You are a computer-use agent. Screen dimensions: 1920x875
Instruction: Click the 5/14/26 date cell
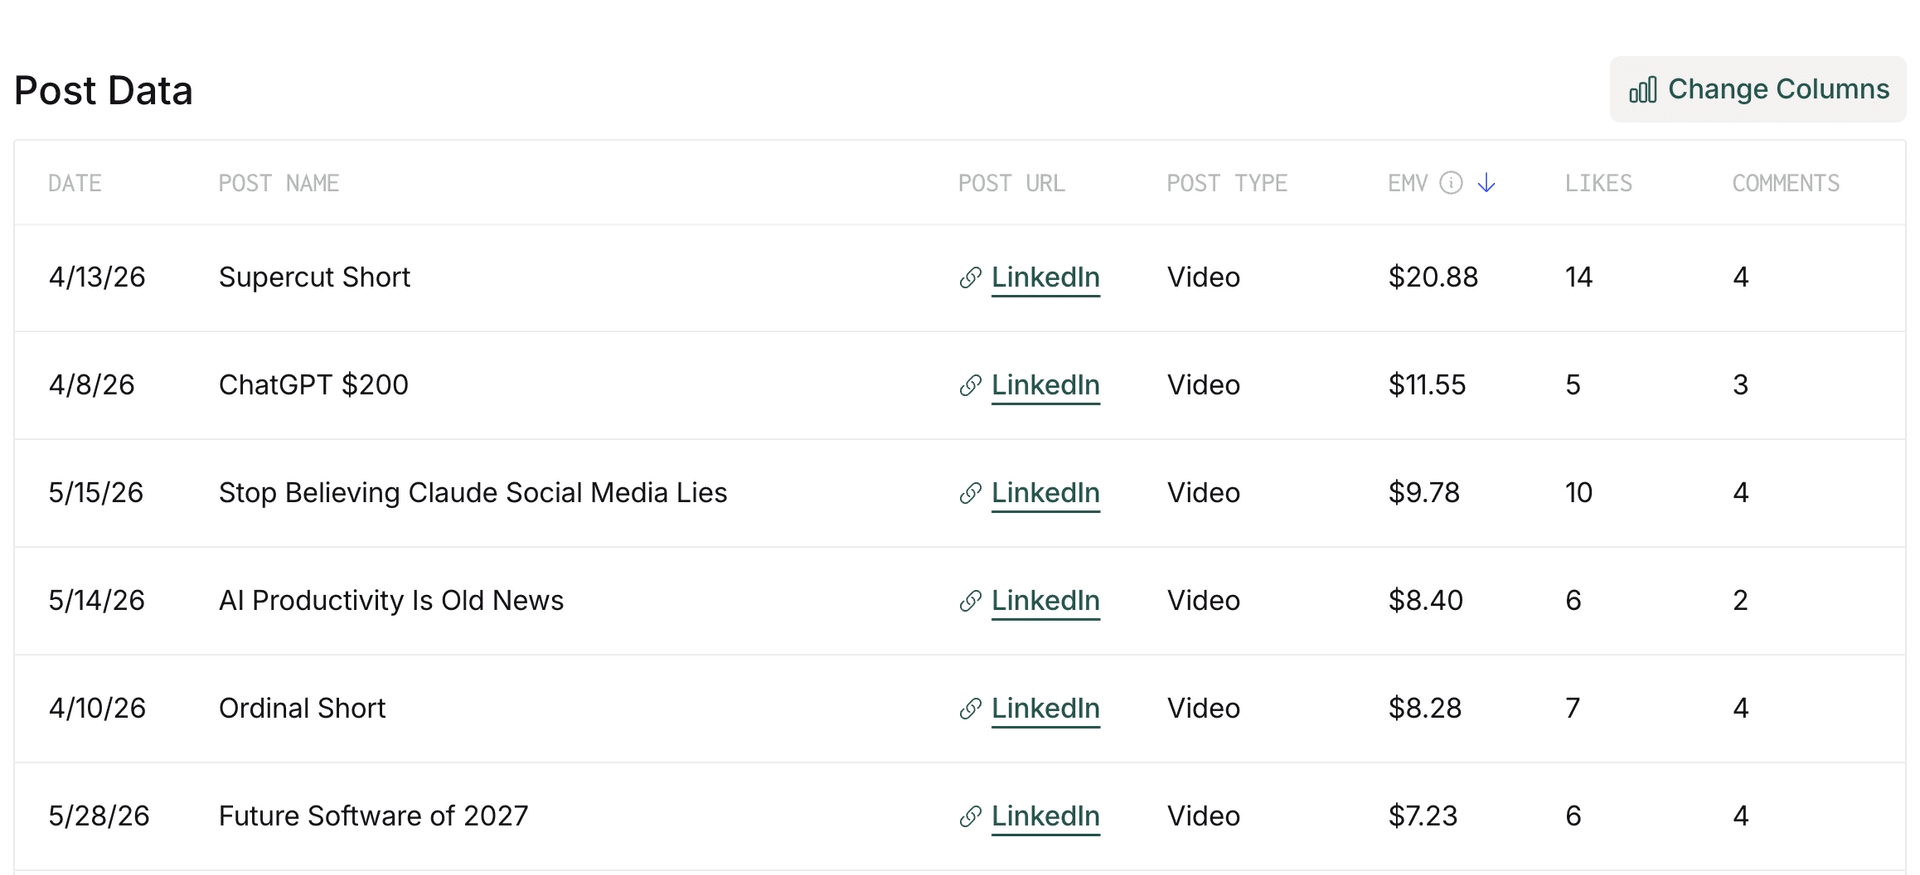coord(97,600)
